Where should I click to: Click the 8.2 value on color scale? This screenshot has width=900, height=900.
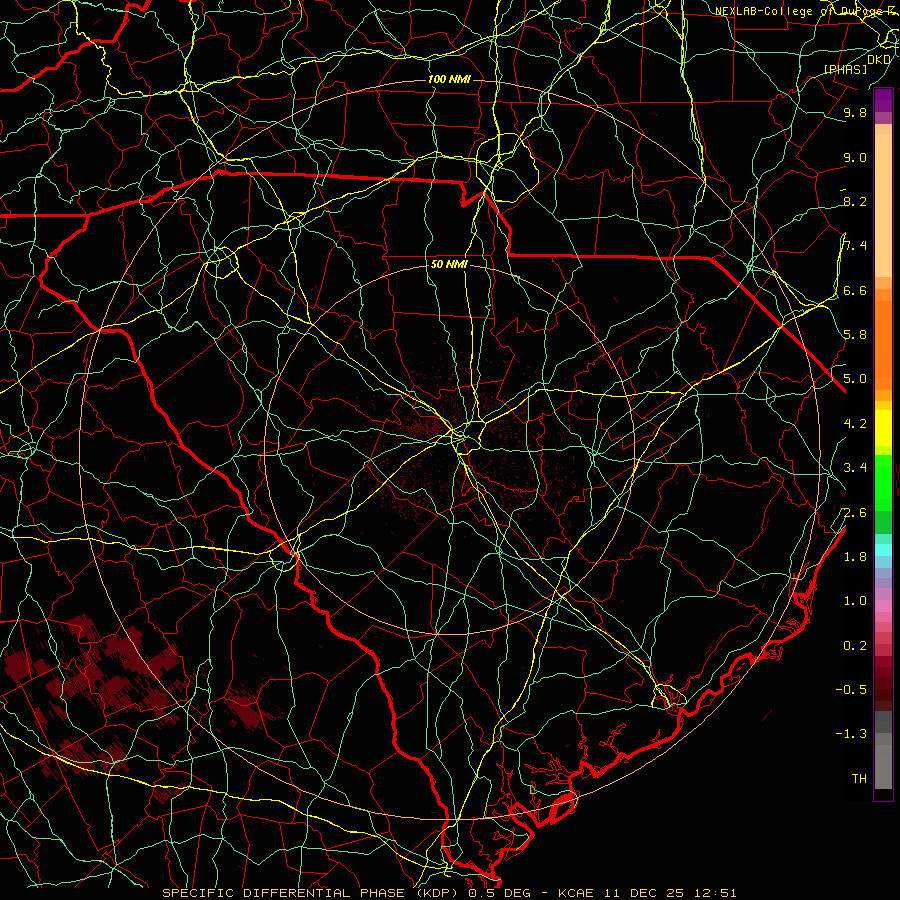[x=855, y=201]
